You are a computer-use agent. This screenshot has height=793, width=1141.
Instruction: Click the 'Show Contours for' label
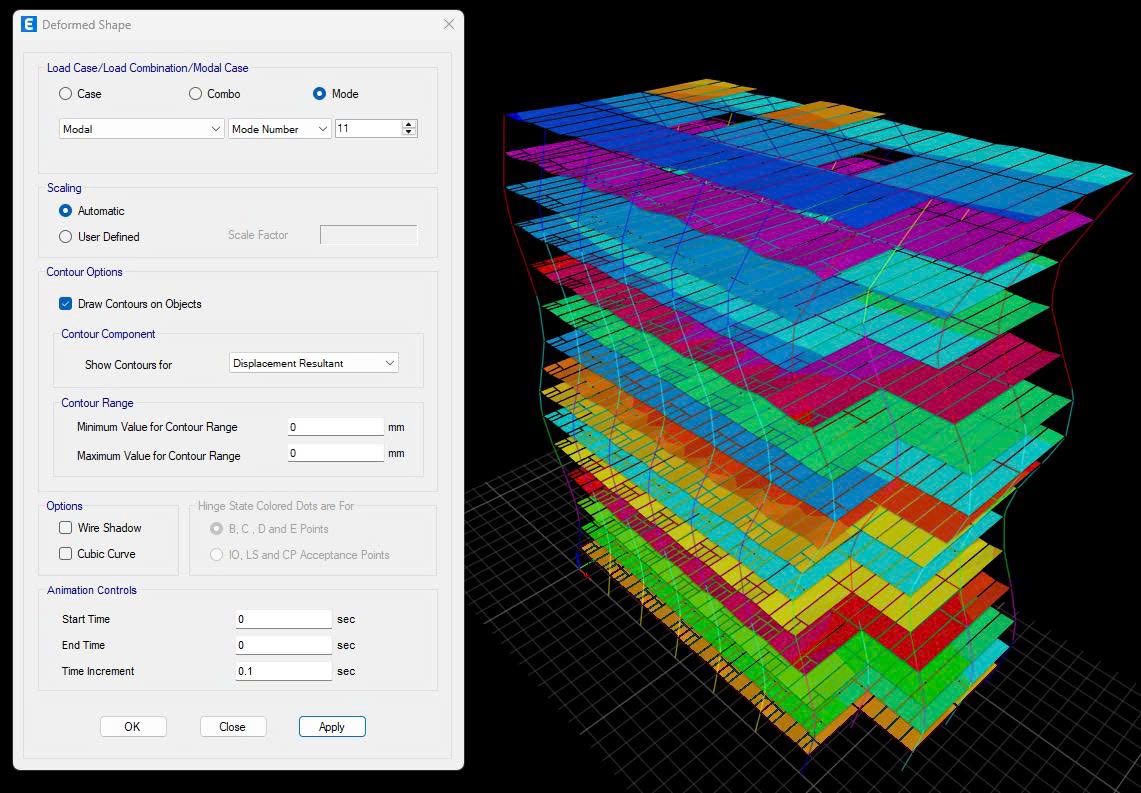click(128, 364)
